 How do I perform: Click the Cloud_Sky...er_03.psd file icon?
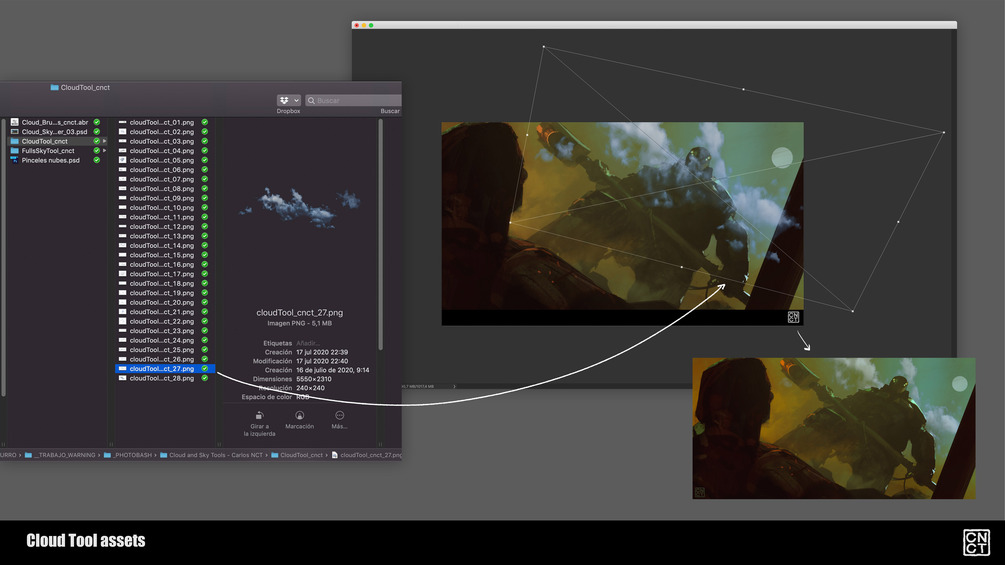coord(15,131)
